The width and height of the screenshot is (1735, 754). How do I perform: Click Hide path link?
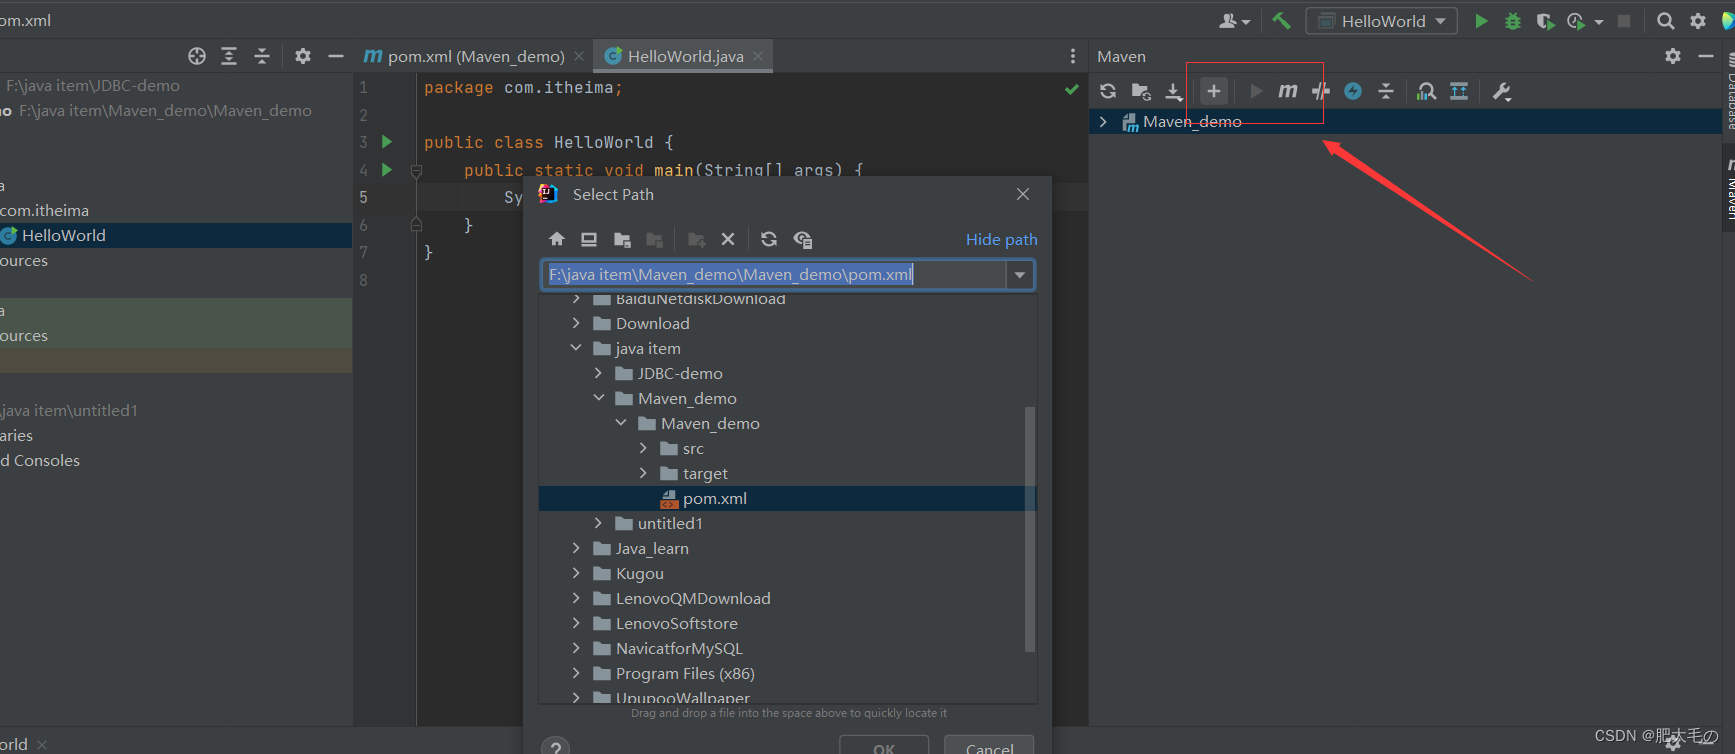point(1001,239)
